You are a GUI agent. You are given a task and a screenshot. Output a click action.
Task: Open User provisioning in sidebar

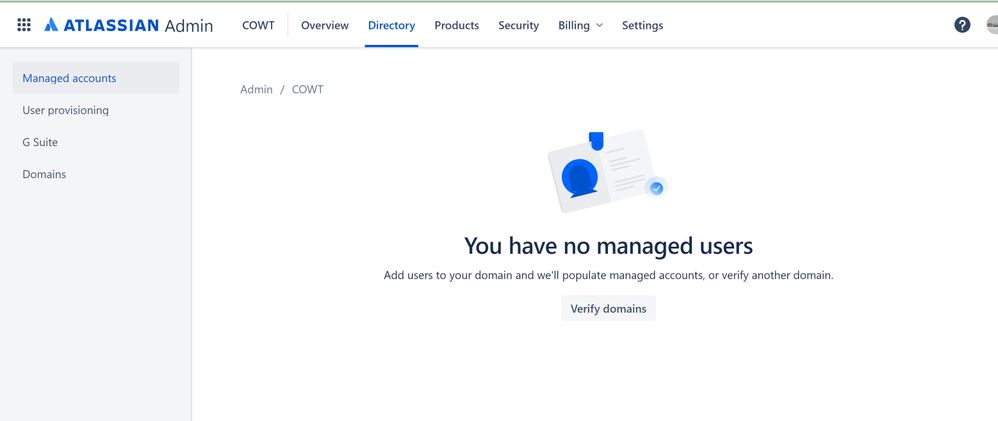click(x=96, y=110)
